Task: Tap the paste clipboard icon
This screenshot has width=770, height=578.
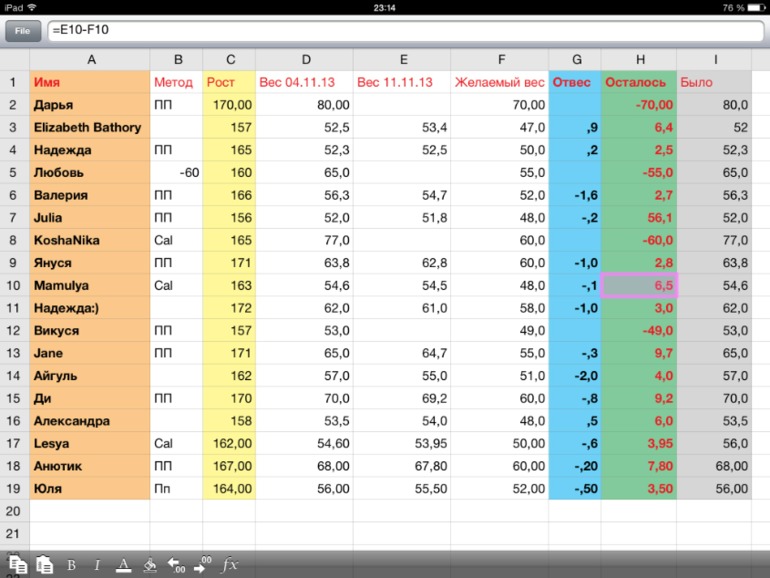Action: [45, 565]
